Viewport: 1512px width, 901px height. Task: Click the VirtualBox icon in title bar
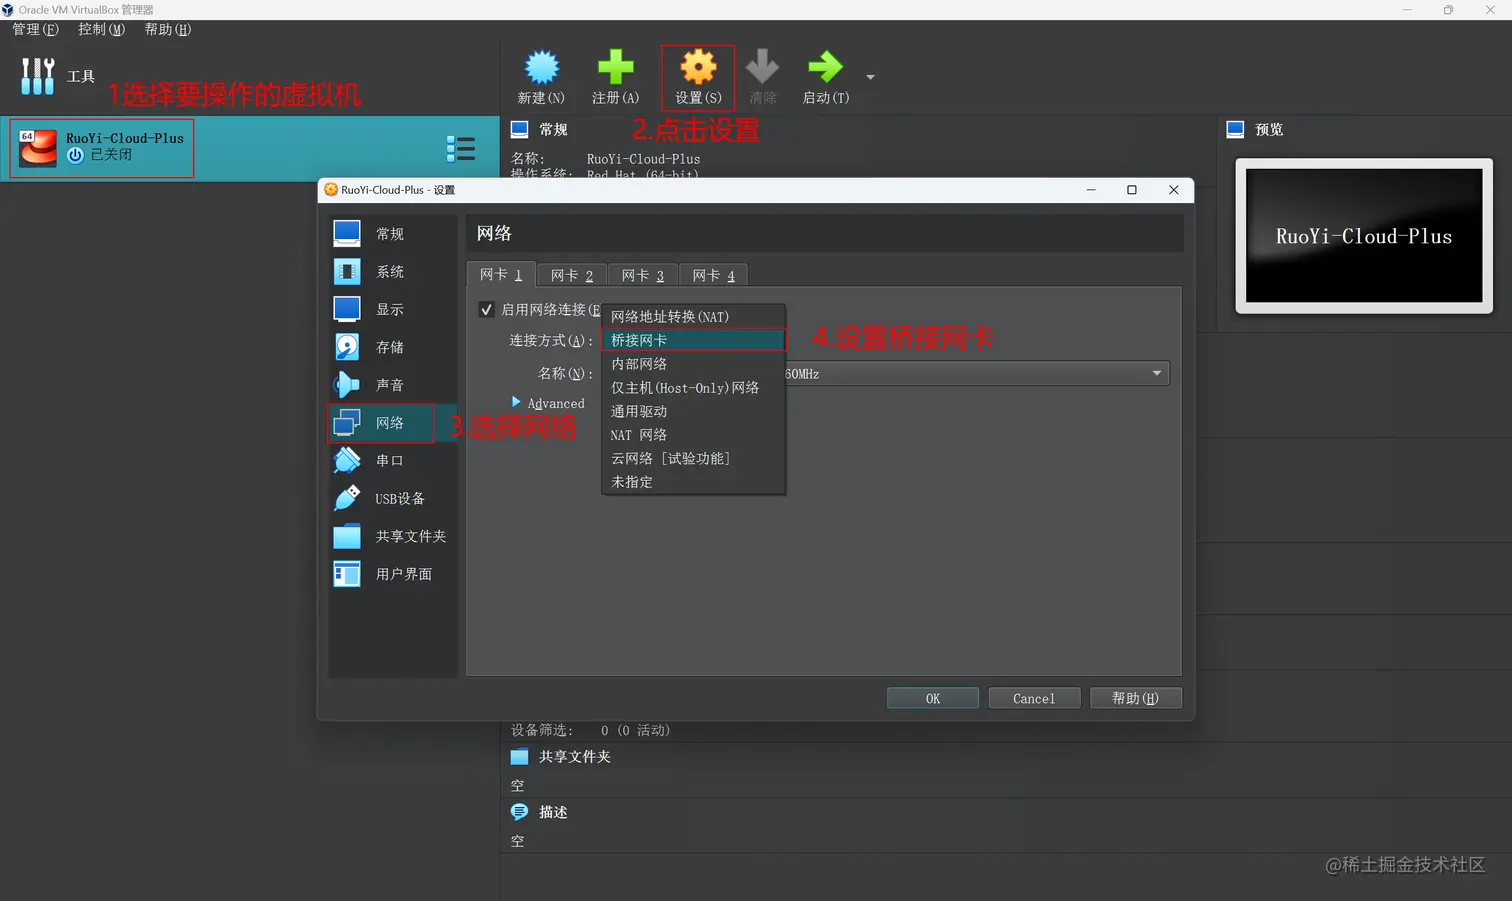[8, 10]
